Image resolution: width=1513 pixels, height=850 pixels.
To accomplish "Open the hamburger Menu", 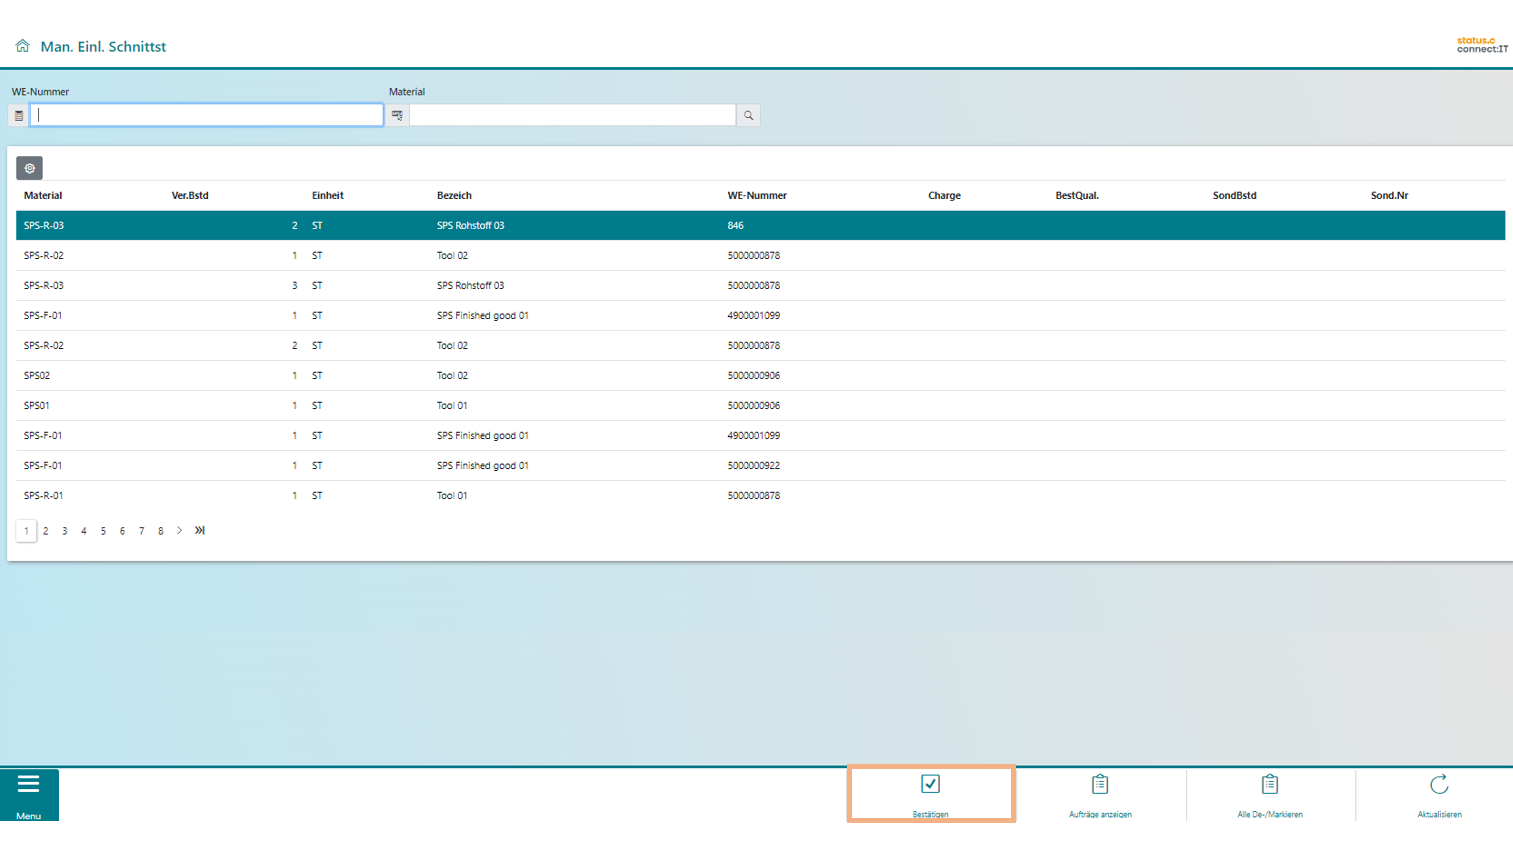I will 29,794.
